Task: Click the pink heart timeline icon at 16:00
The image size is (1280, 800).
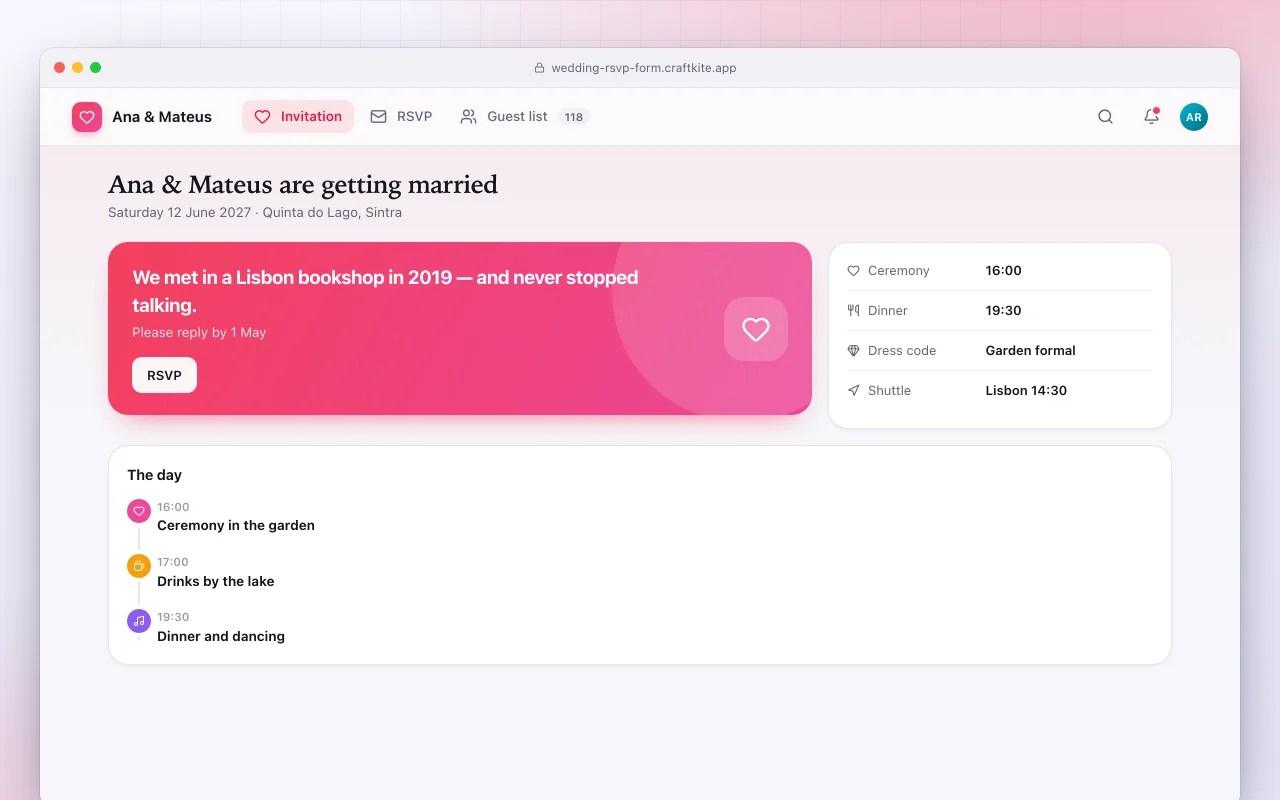Action: click(x=139, y=511)
